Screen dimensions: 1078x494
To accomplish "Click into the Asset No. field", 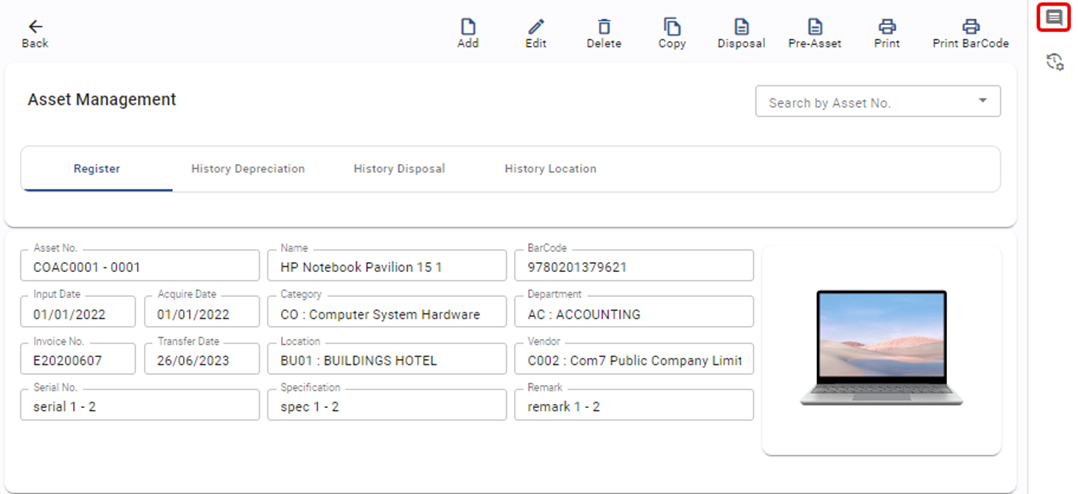I will tap(139, 267).
